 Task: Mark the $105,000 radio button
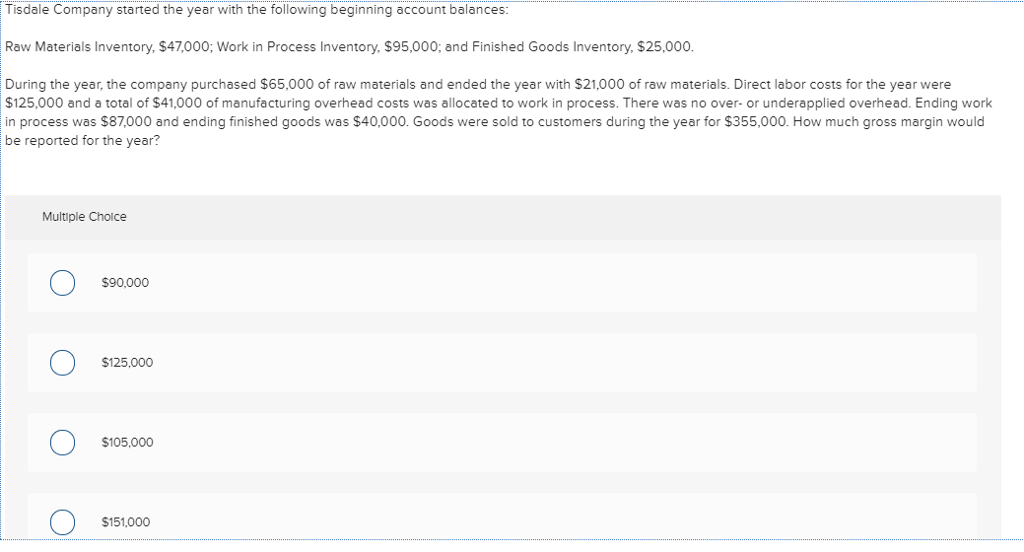click(62, 442)
